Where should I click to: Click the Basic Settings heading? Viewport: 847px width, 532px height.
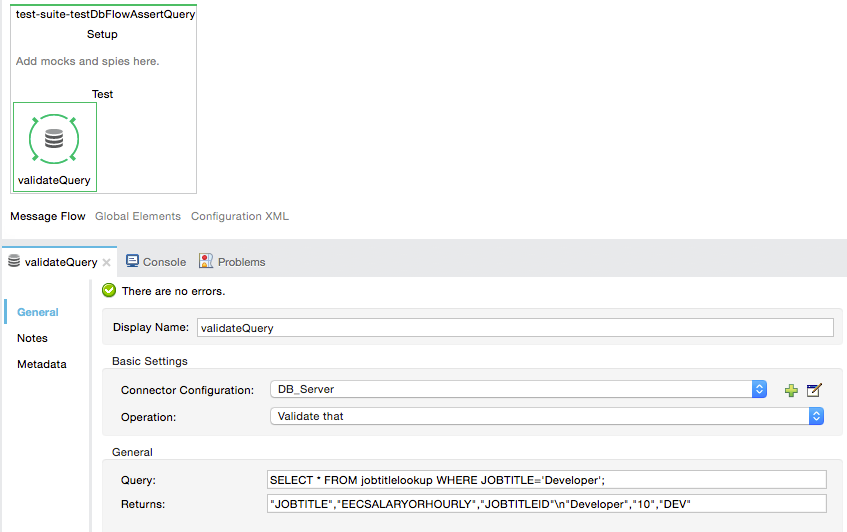point(150,361)
